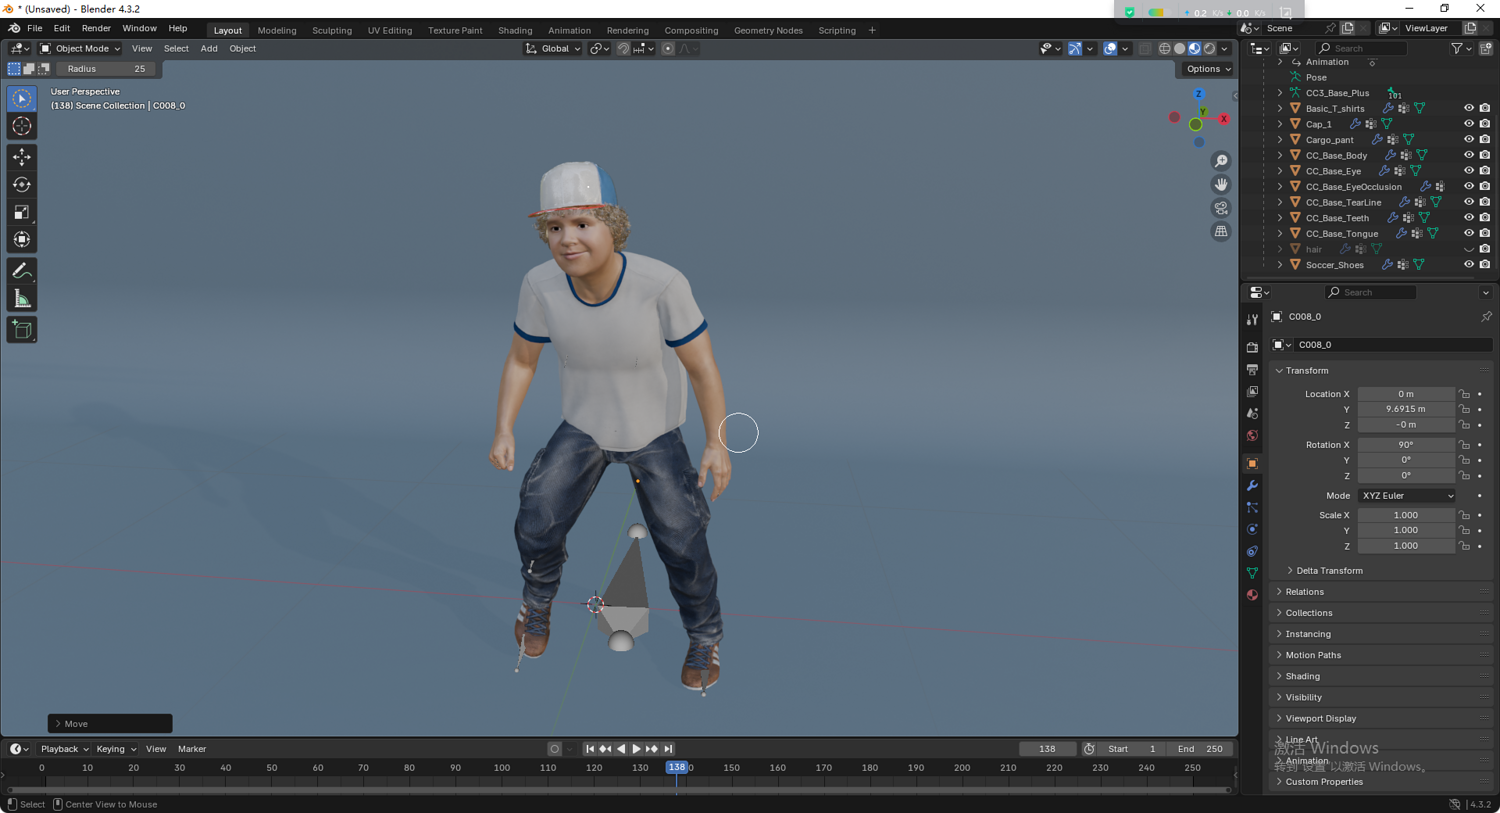The width and height of the screenshot is (1500, 813).
Task: Activate the Rotate tool
Action: (x=22, y=184)
